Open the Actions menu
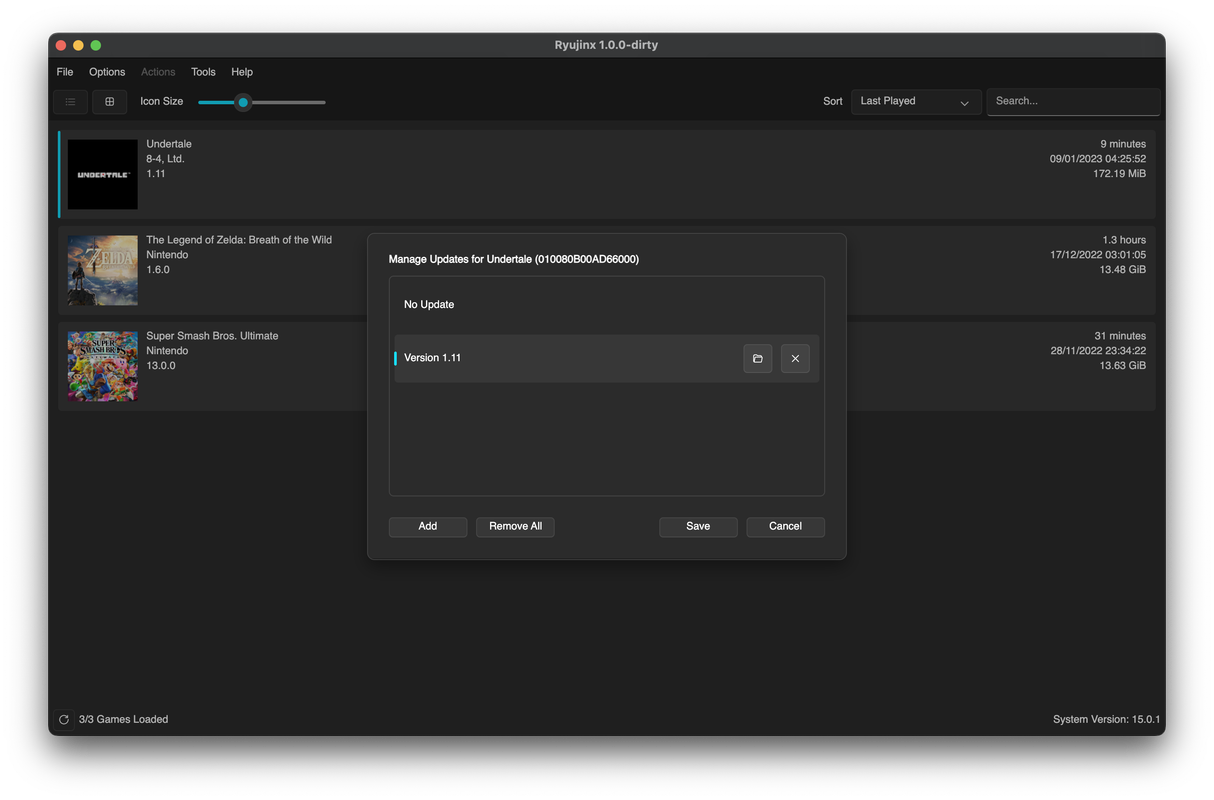The height and width of the screenshot is (800, 1214). click(158, 72)
